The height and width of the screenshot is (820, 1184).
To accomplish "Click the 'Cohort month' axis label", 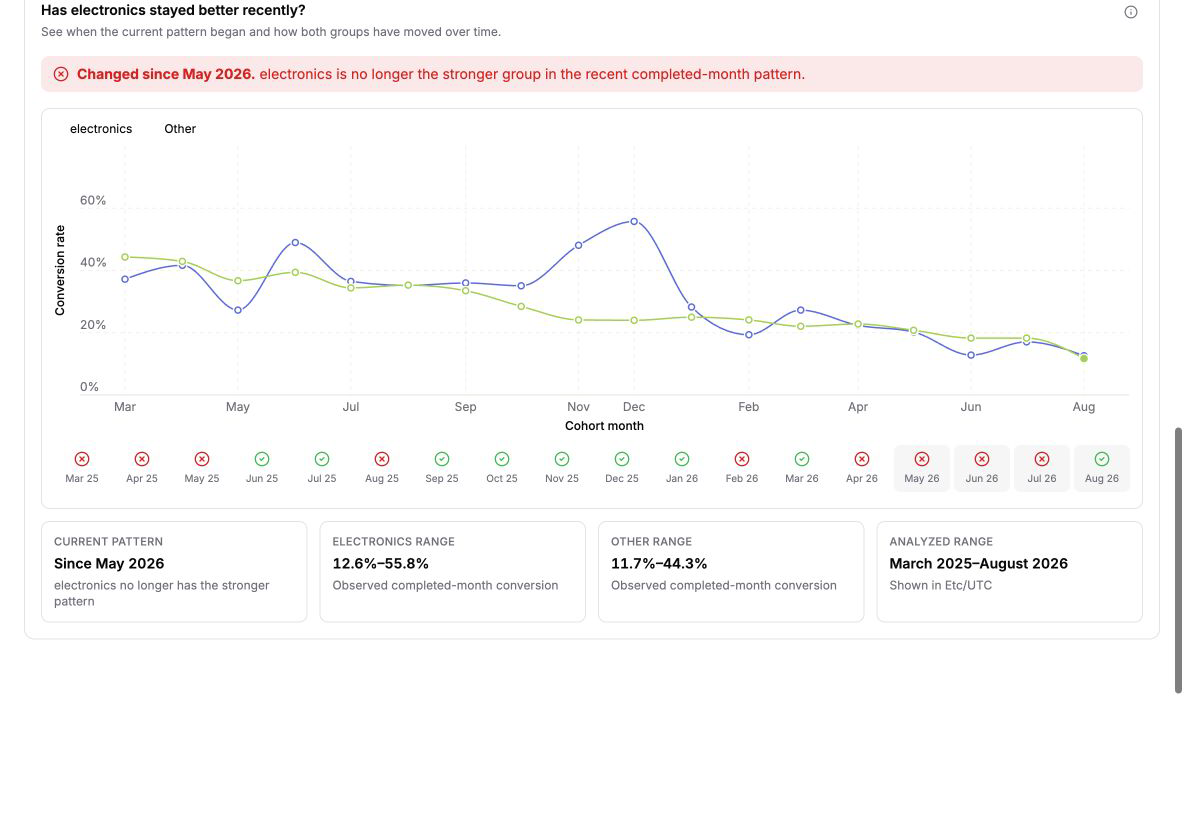I will click(x=604, y=426).
